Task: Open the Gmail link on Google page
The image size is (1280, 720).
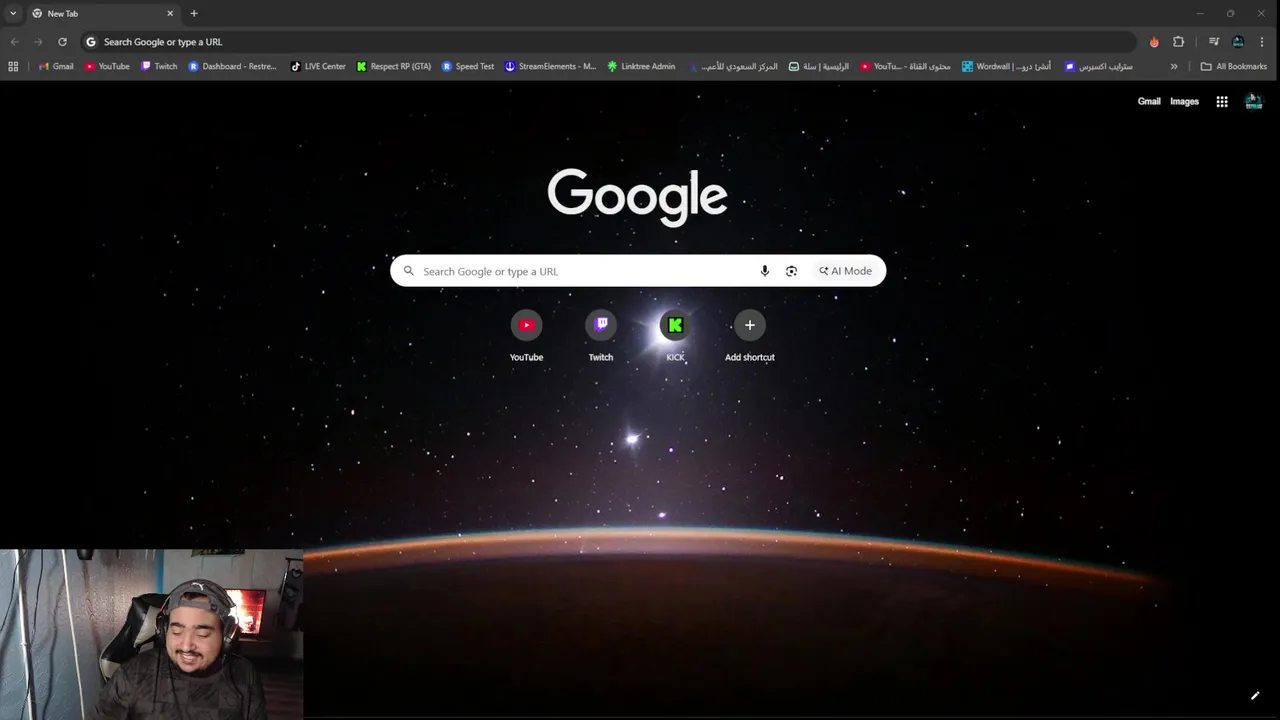Action: point(1149,101)
